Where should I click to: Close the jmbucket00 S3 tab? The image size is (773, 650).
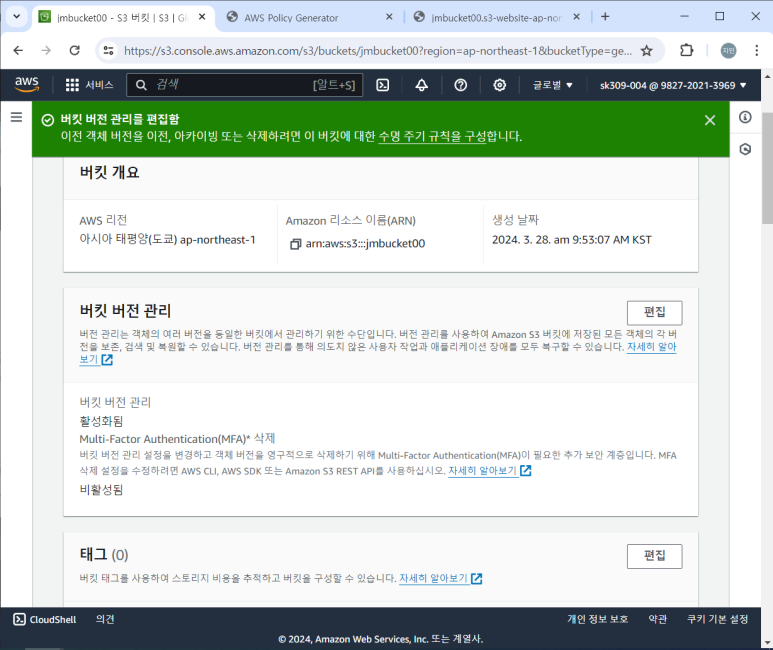coord(202,17)
